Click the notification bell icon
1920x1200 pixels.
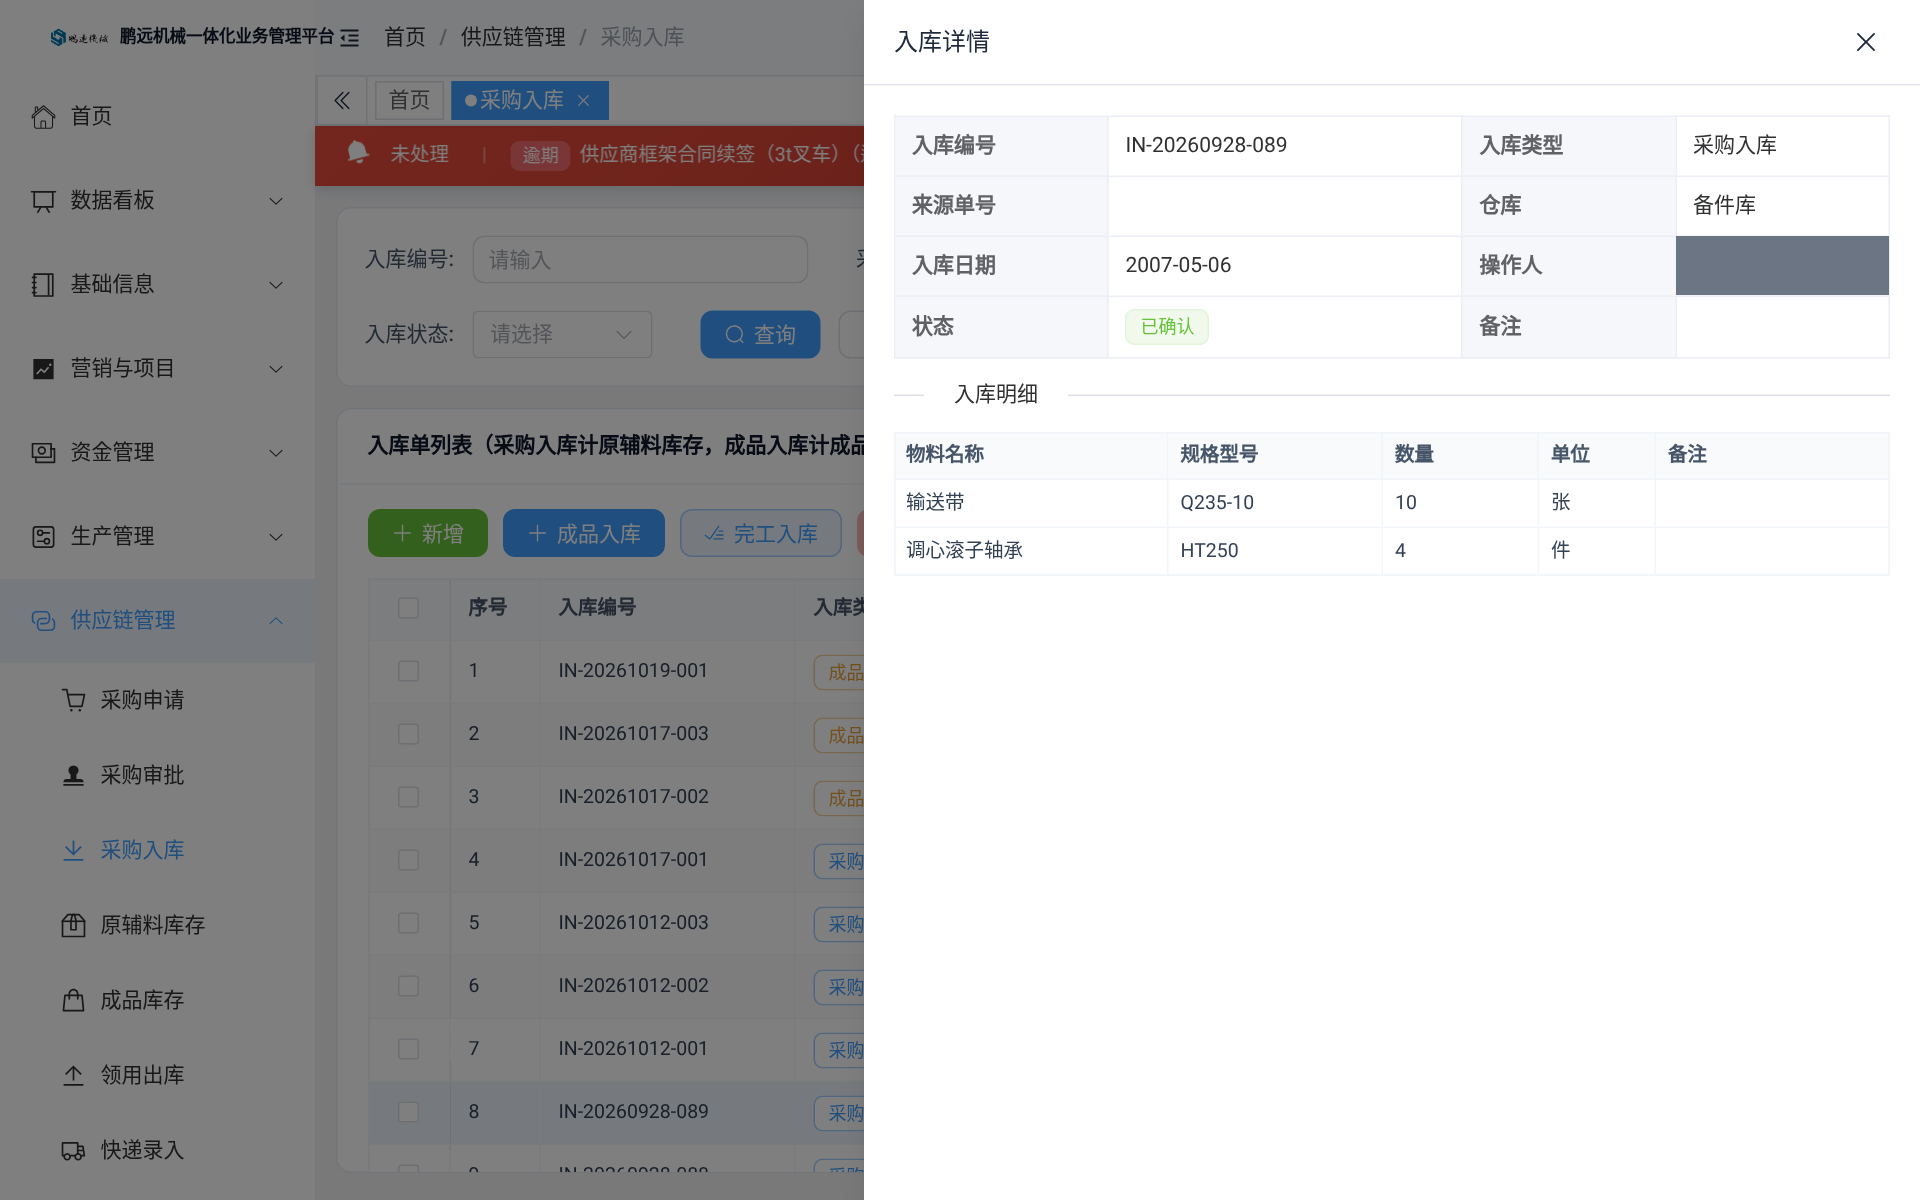(357, 152)
